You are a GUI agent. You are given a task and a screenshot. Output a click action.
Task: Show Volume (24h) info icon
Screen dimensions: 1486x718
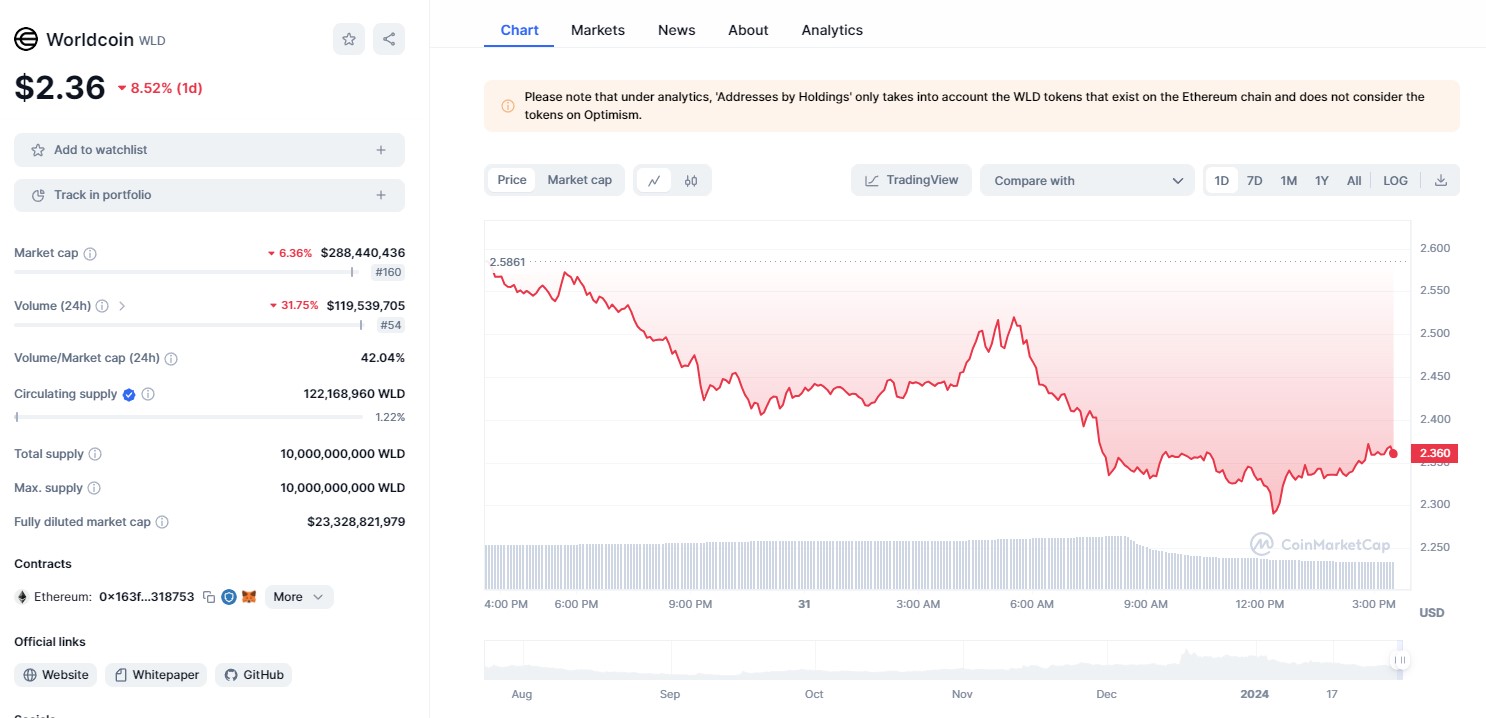pos(102,306)
